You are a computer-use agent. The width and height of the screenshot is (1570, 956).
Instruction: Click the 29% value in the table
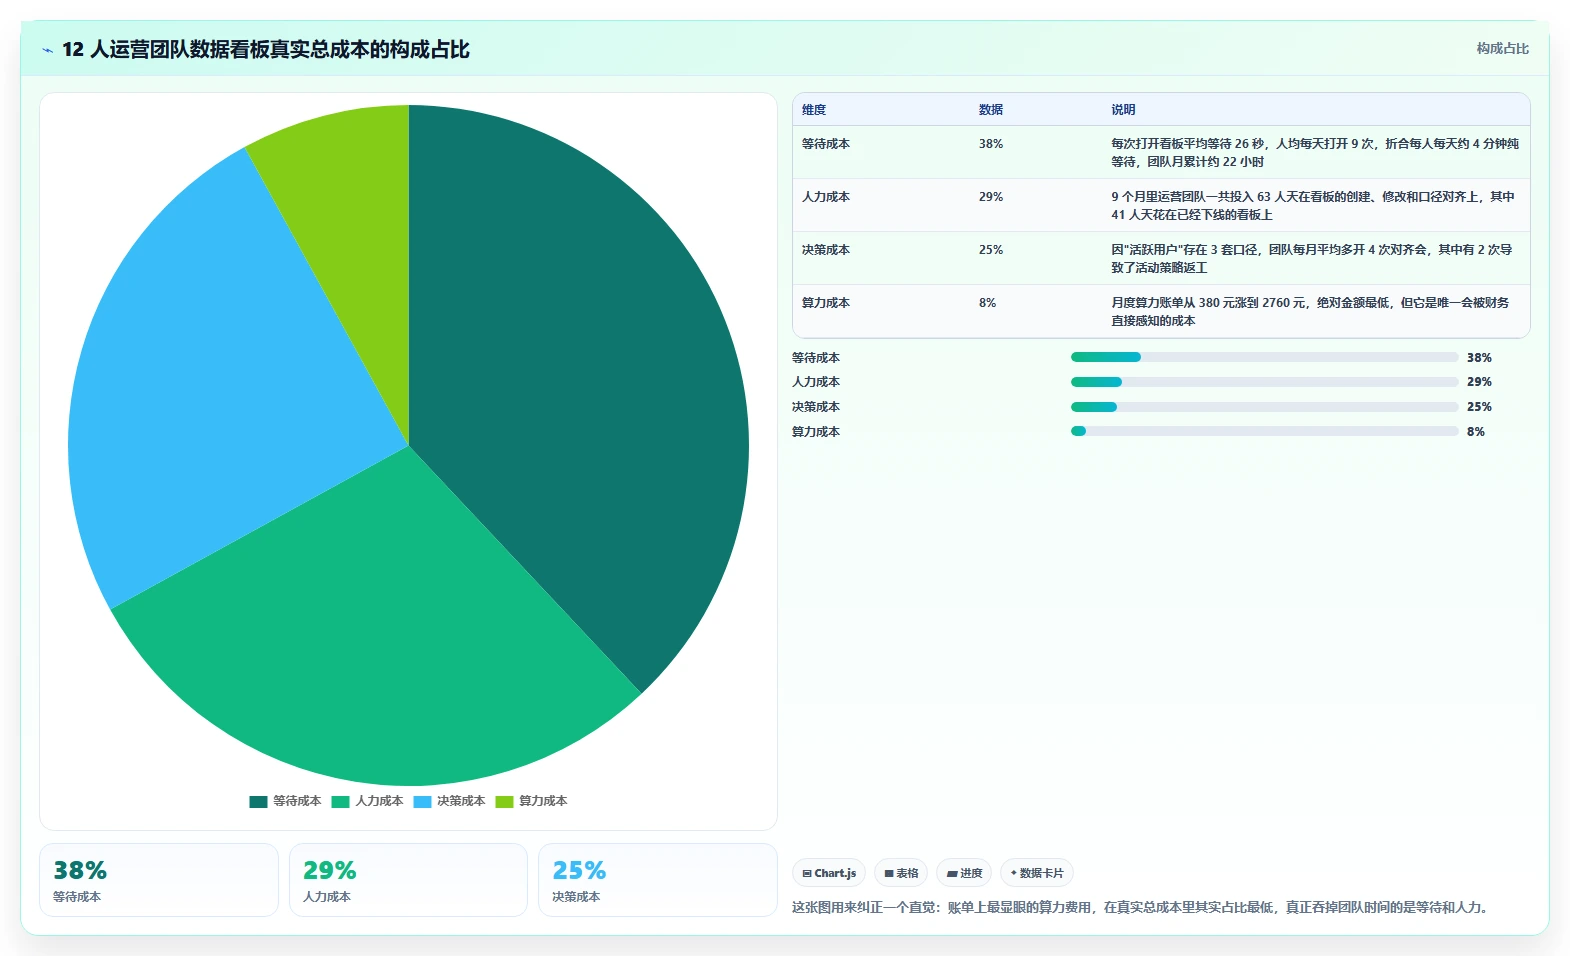point(991,197)
